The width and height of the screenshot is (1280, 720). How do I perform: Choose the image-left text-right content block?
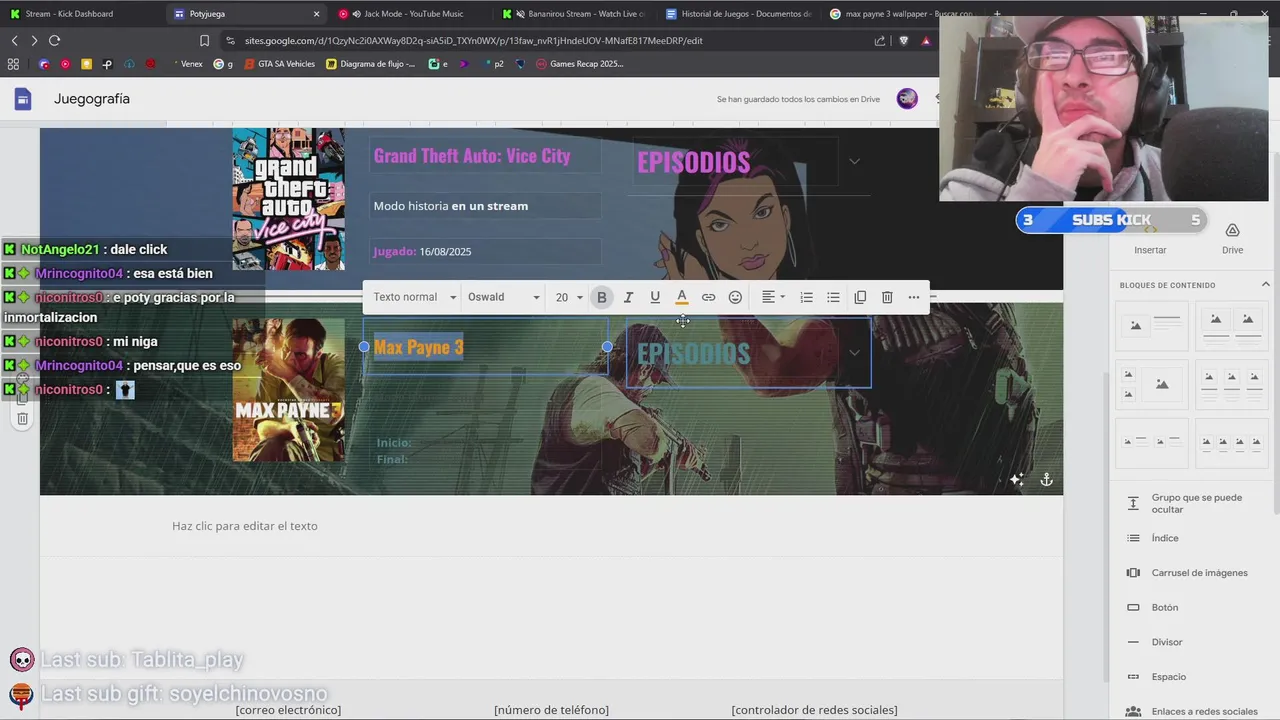coord(1152,326)
